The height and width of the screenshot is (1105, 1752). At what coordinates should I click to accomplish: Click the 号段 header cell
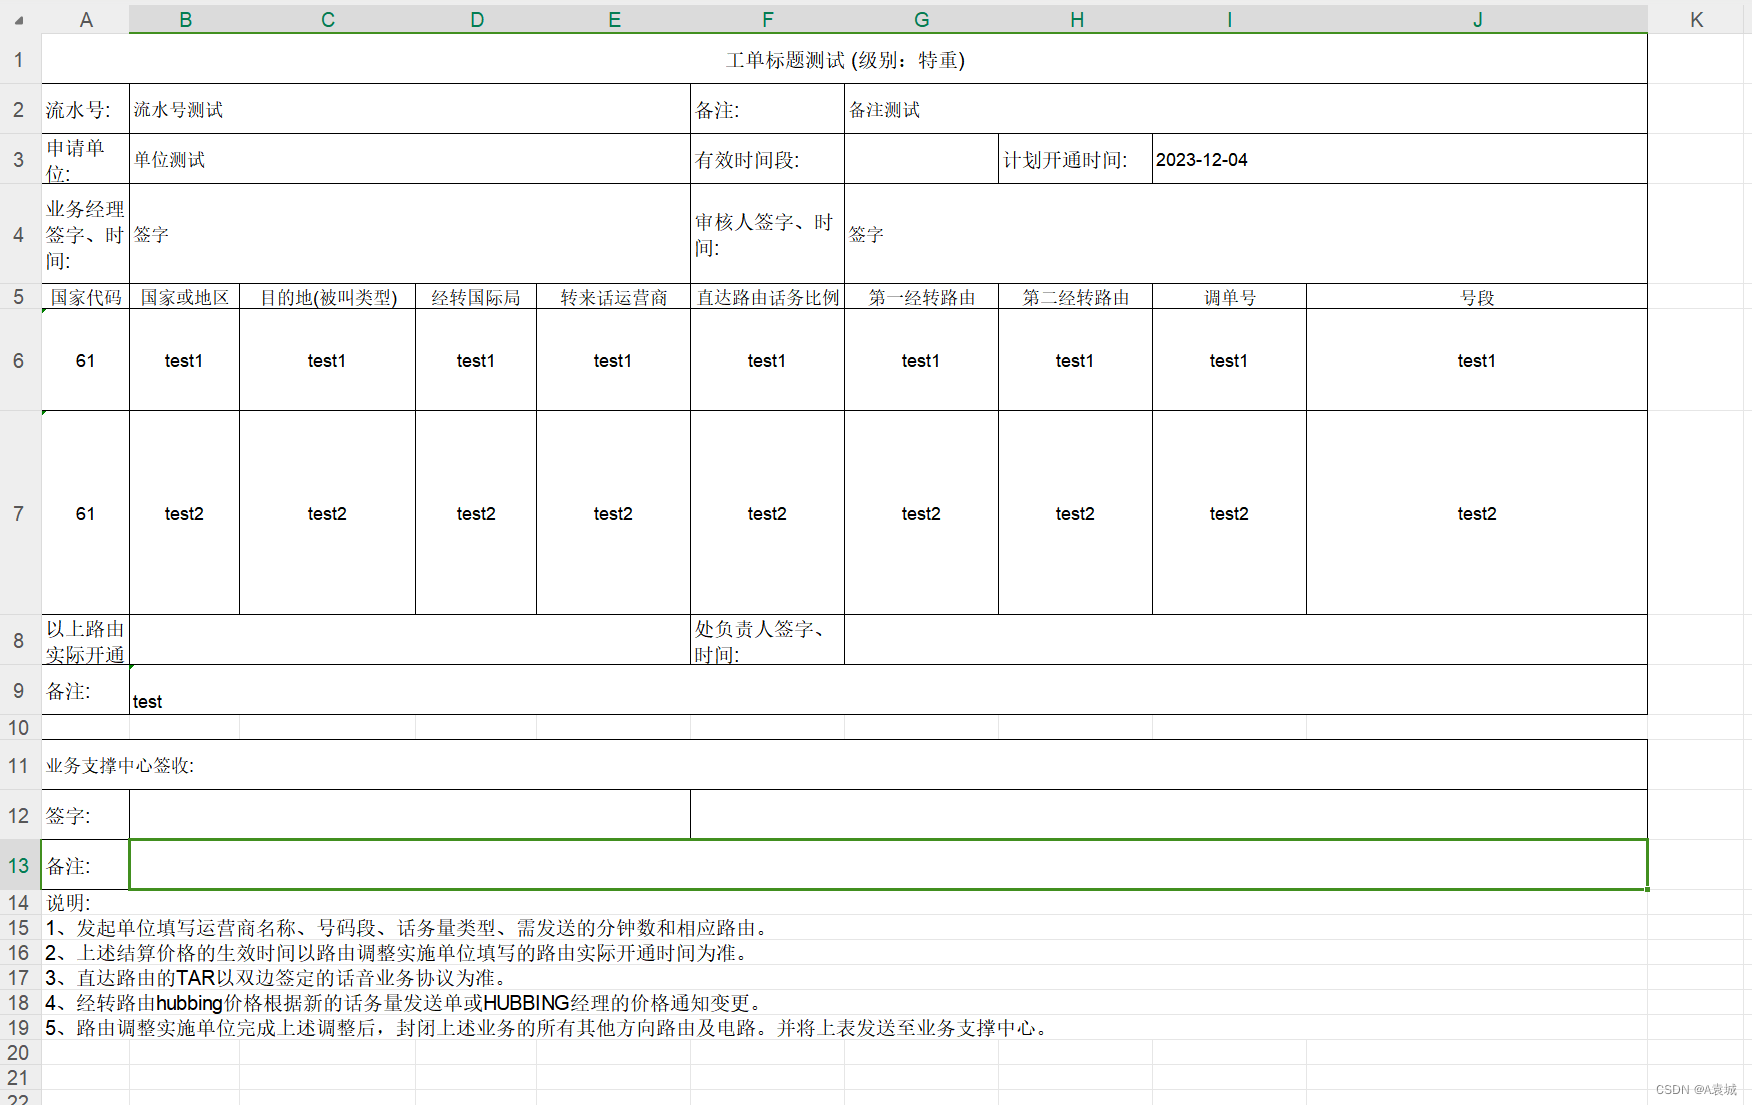pyautogui.click(x=1477, y=297)
